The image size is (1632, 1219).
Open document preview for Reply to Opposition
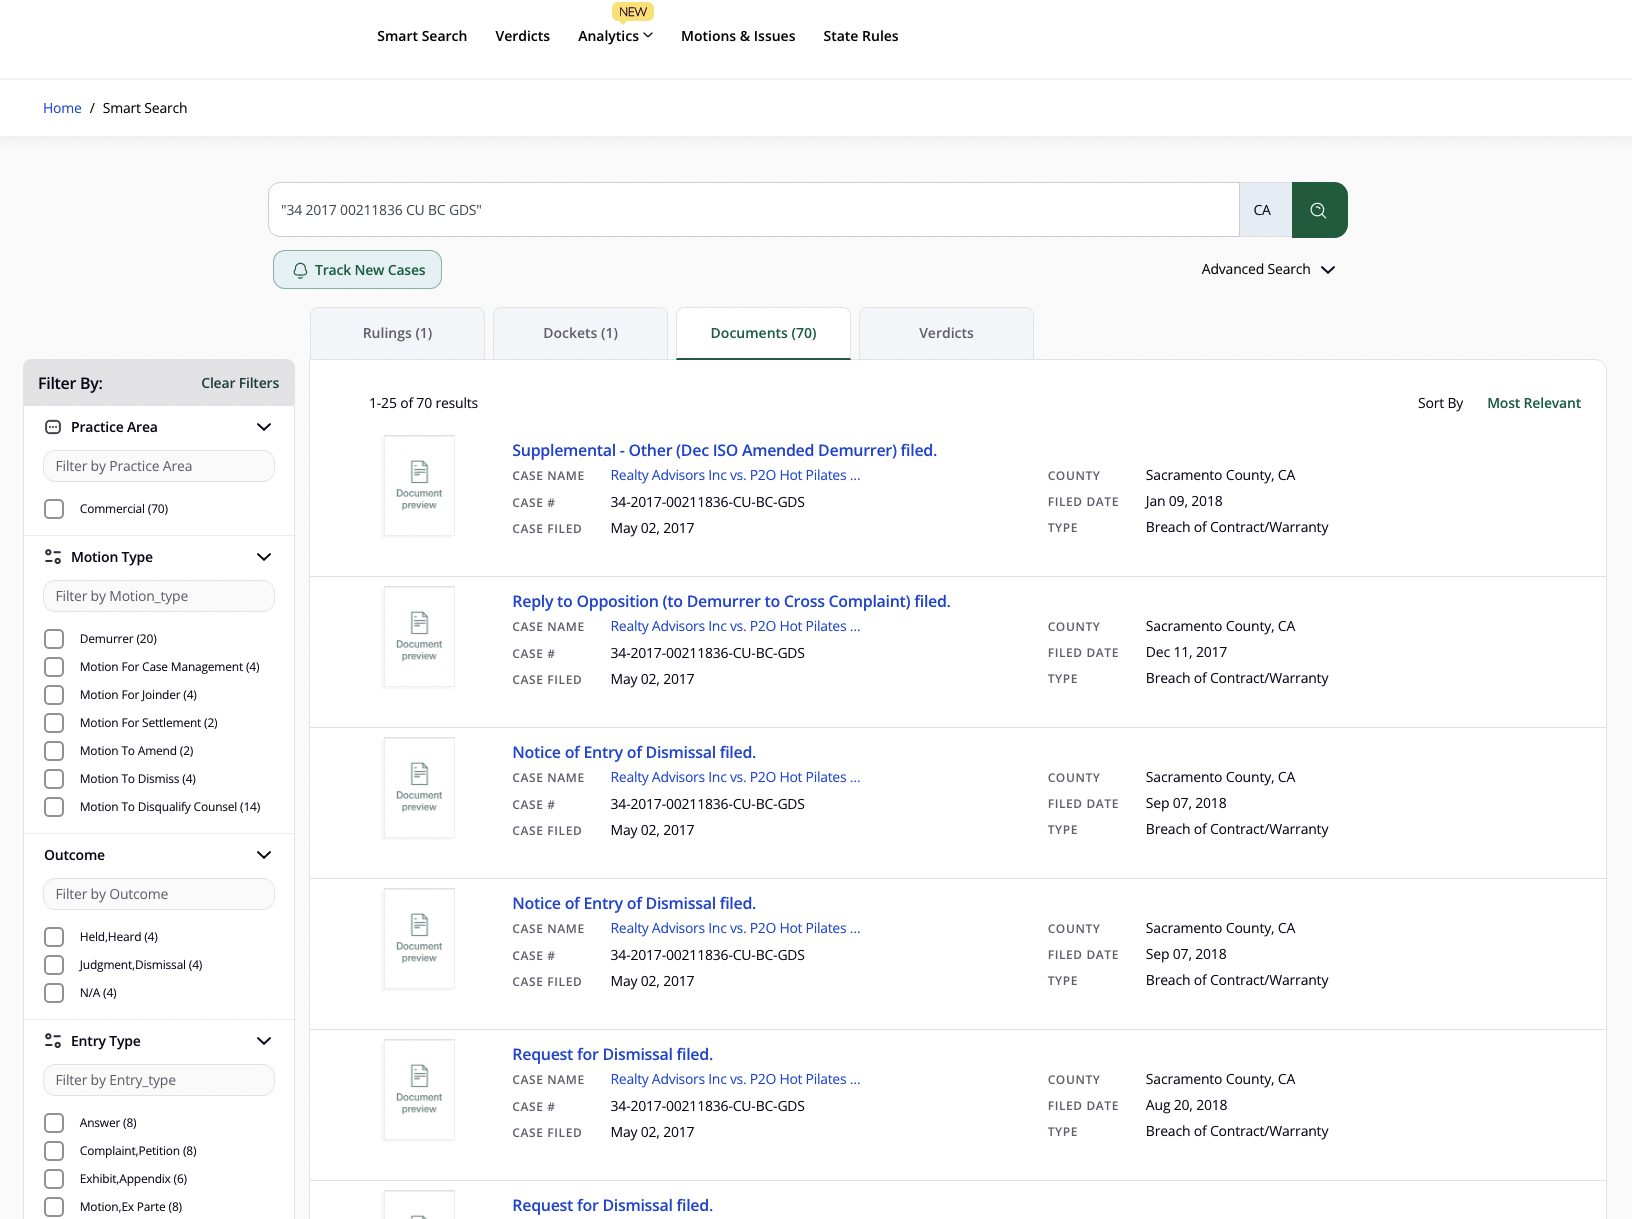tap(419, 637)
